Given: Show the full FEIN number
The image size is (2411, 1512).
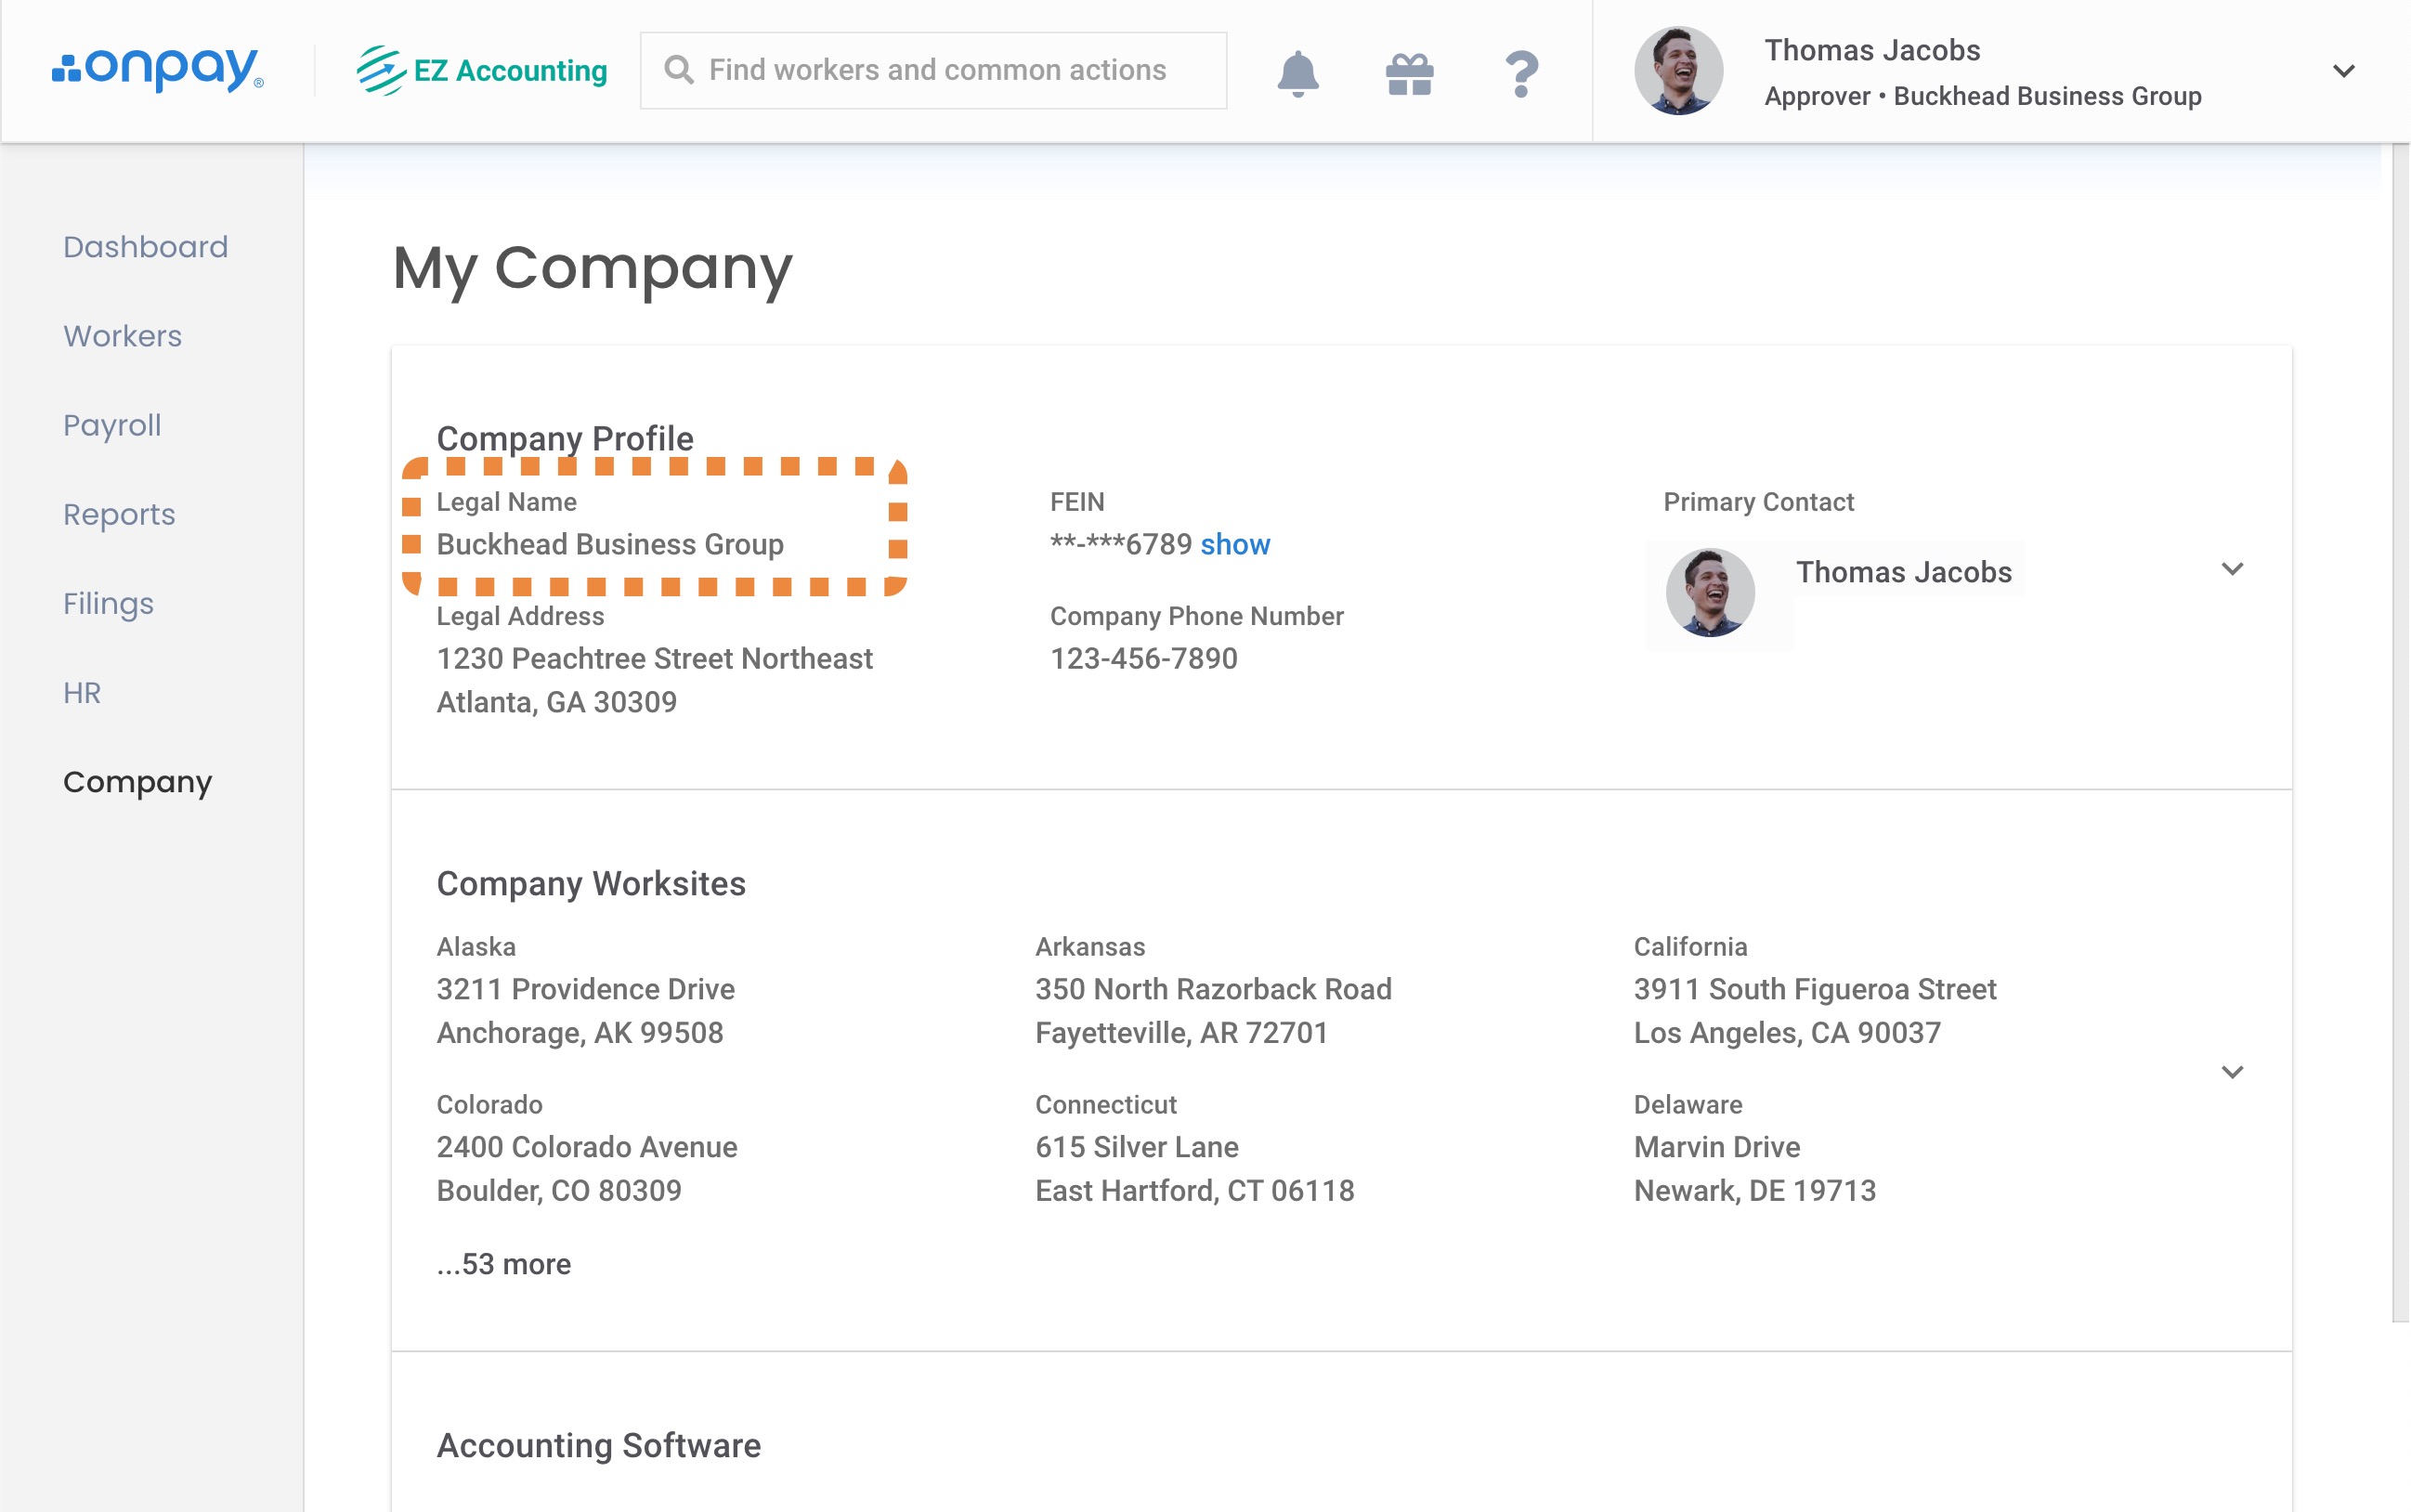Looking at the screenshot, I should pos(1235,544).
